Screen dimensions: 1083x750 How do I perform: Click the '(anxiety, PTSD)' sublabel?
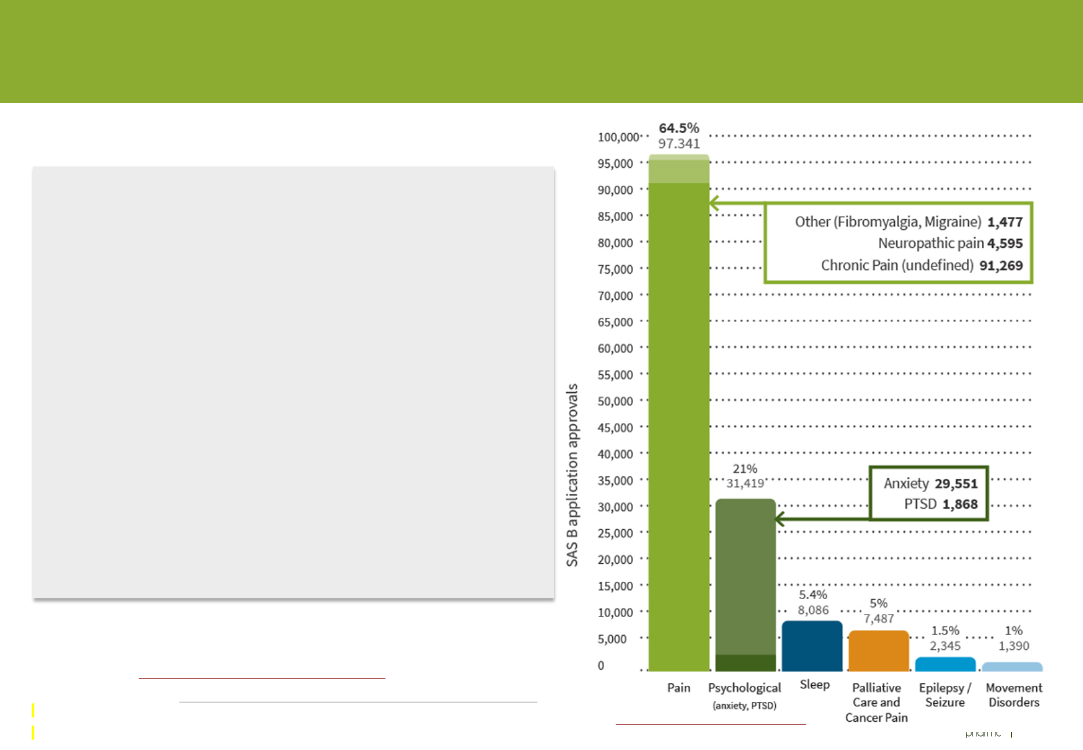745,705
